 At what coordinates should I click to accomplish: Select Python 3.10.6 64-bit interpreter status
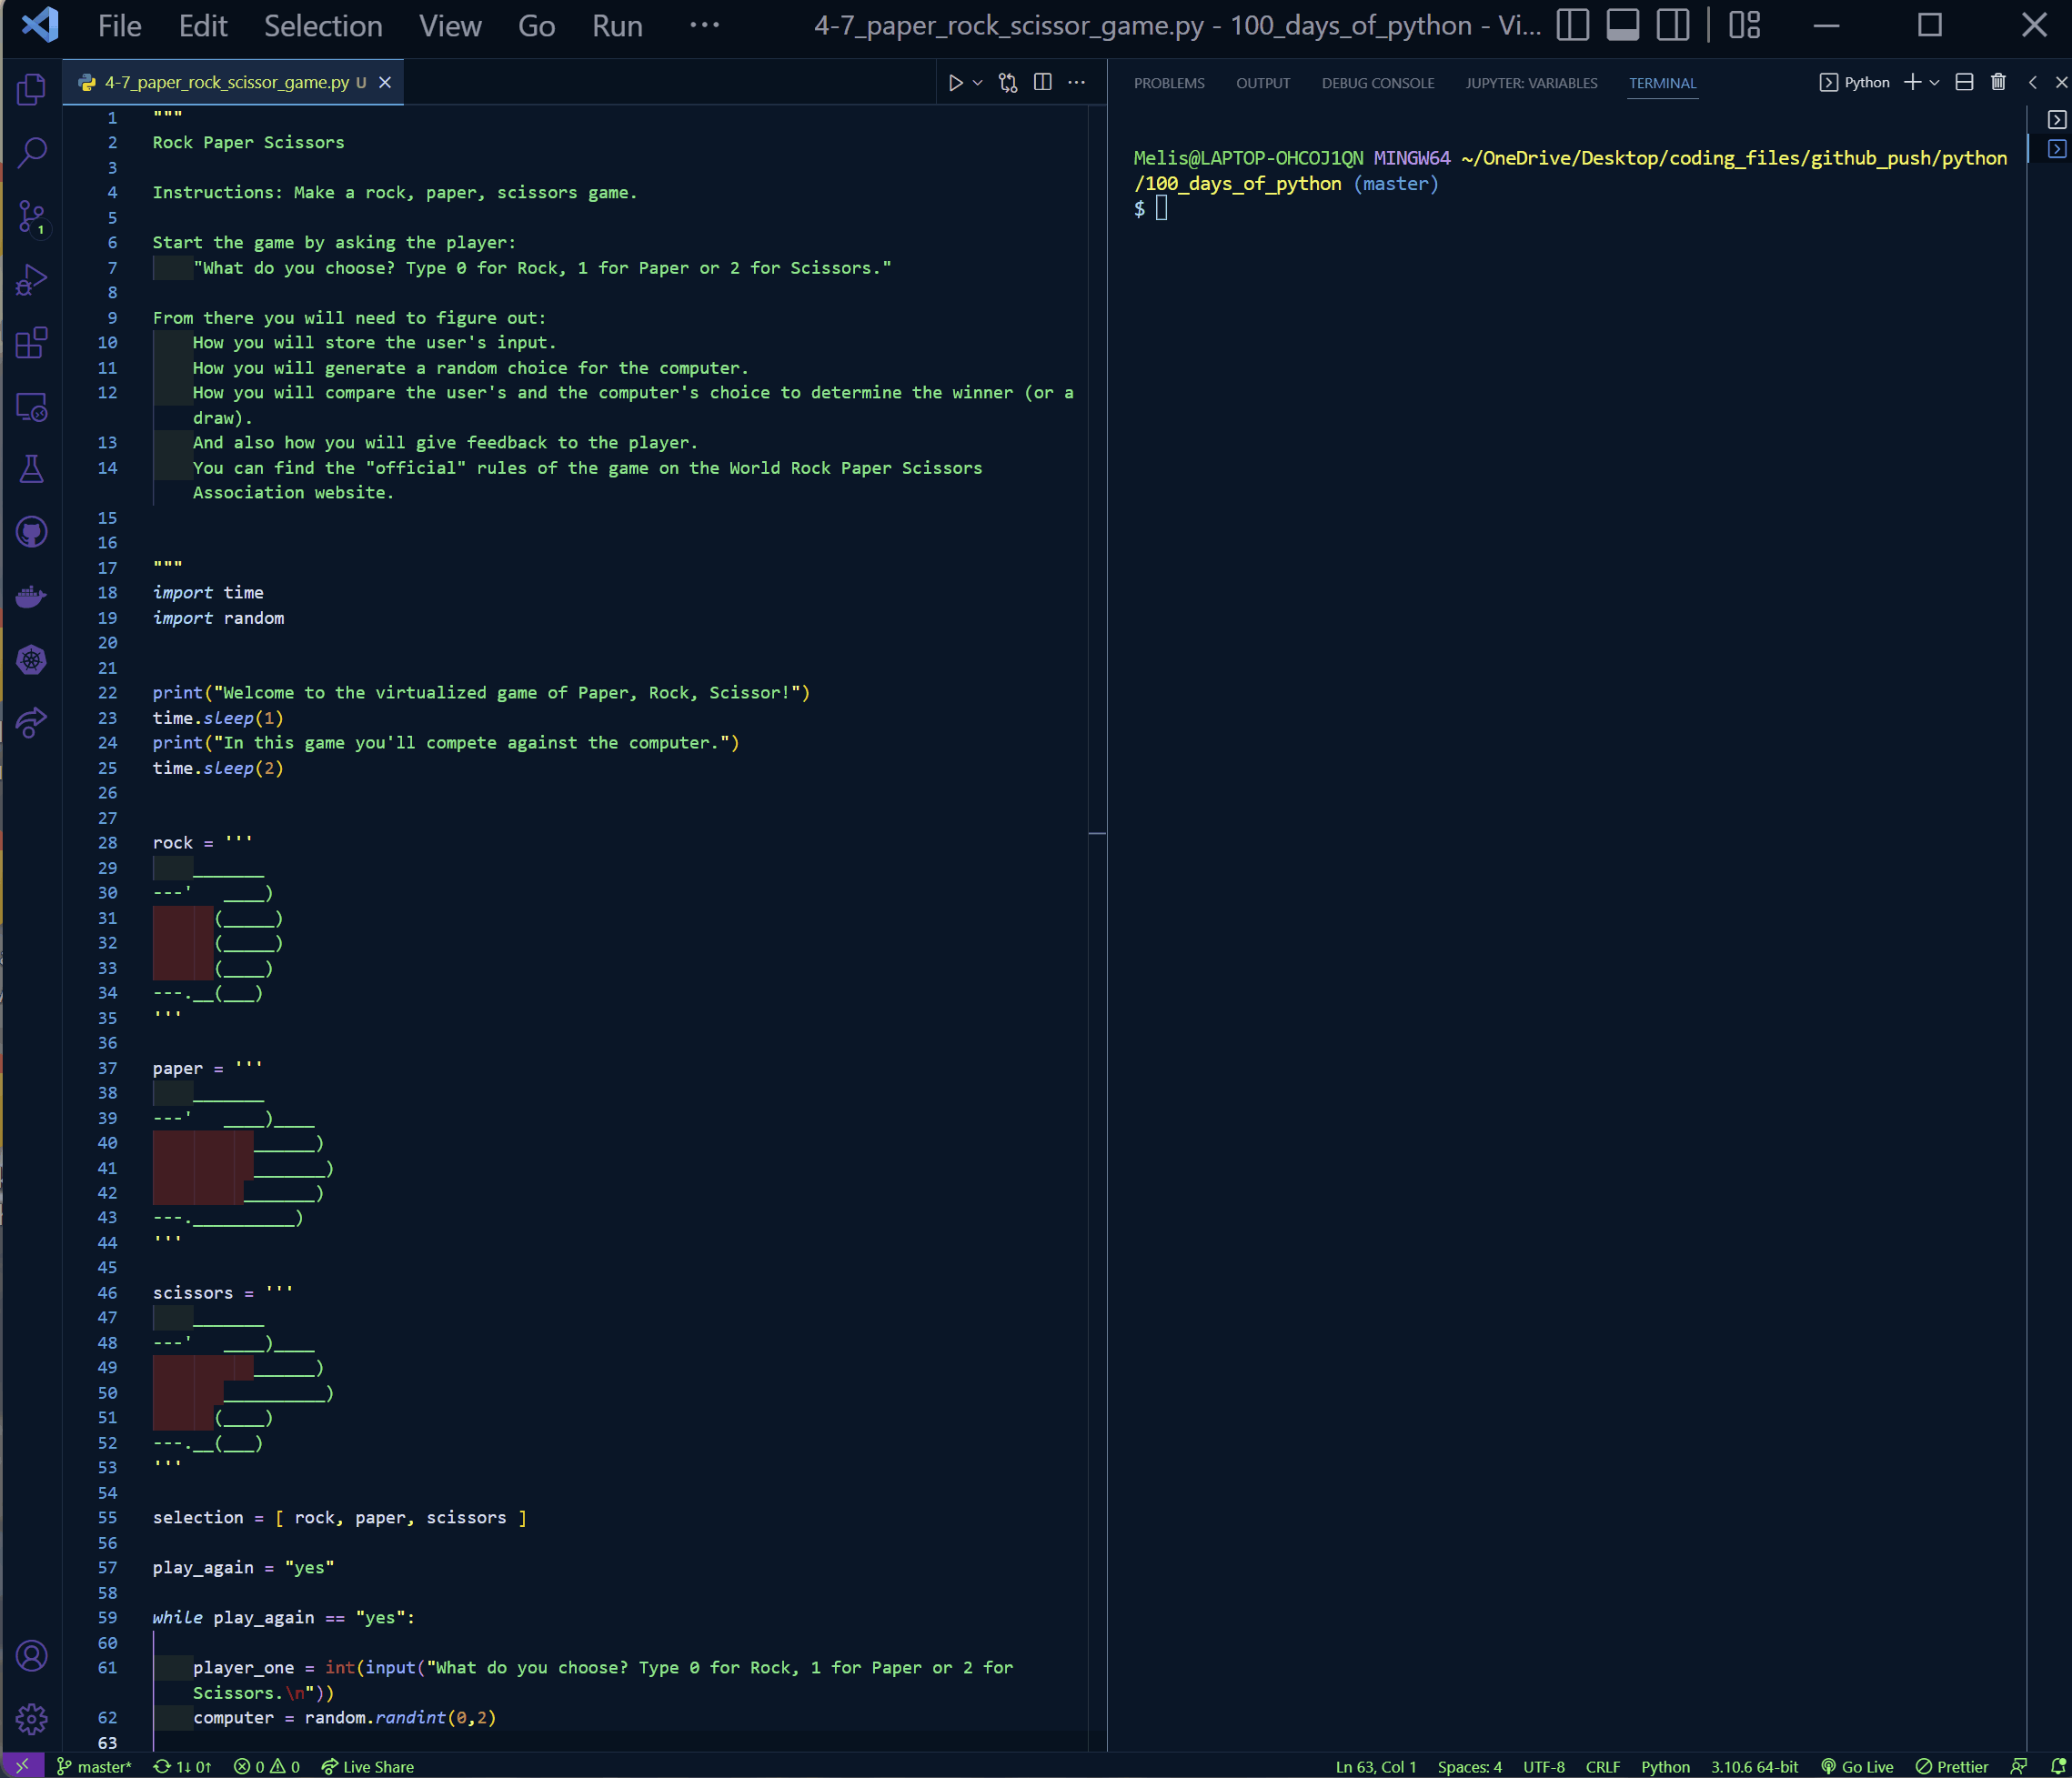[1754, 1766]
